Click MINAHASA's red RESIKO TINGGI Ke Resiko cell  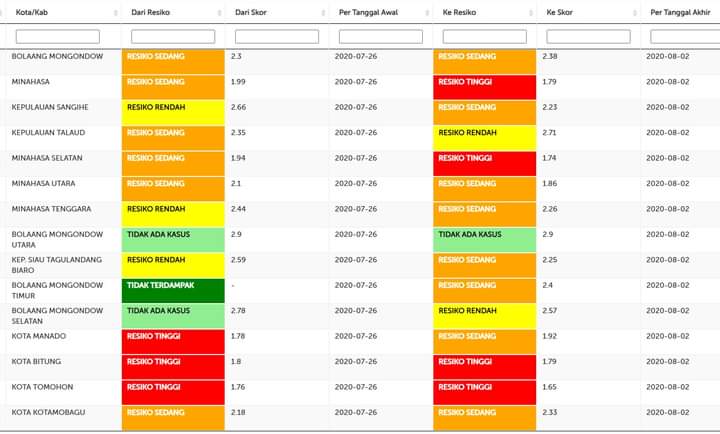tap(484, 87)
